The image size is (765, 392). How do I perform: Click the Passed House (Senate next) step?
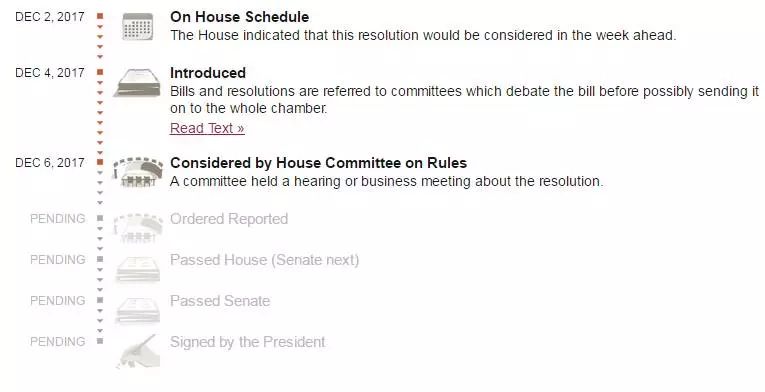click(x=264, y=260)
